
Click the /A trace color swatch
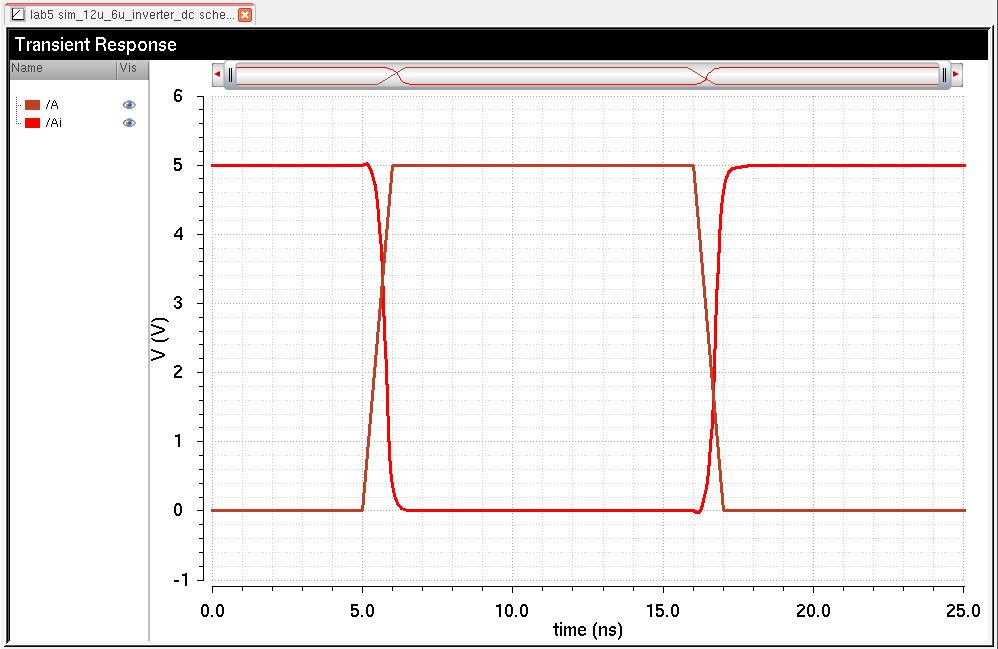[32, 105]
